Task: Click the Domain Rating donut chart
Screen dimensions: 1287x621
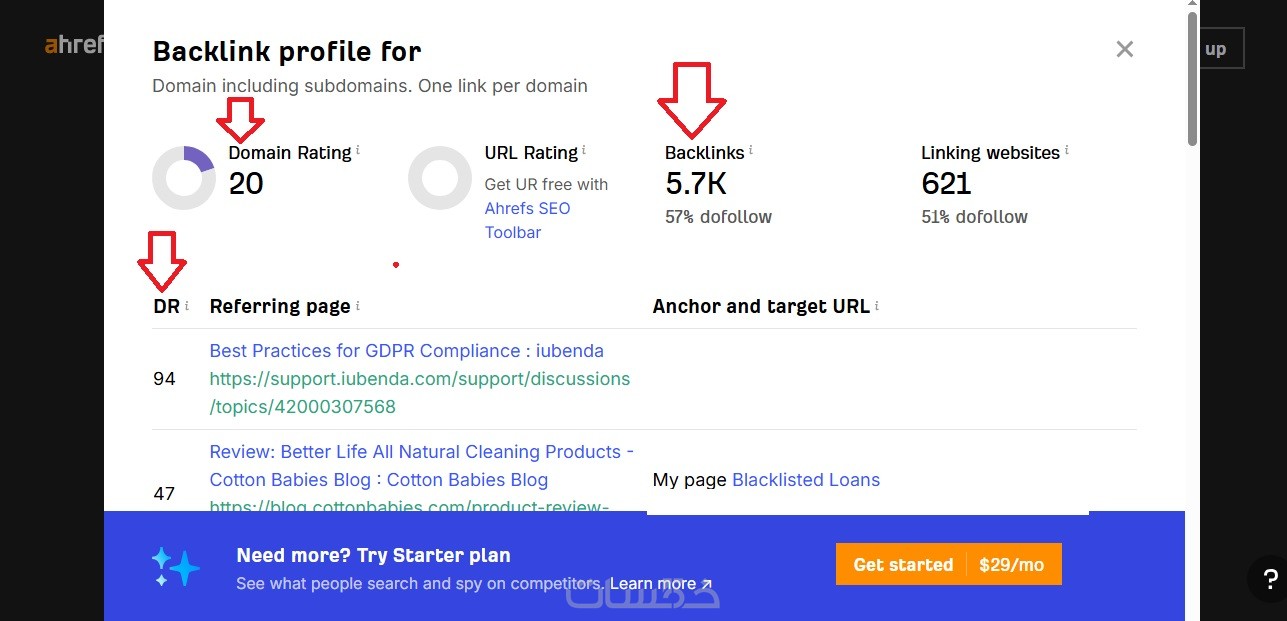Action: click(184, 178)
